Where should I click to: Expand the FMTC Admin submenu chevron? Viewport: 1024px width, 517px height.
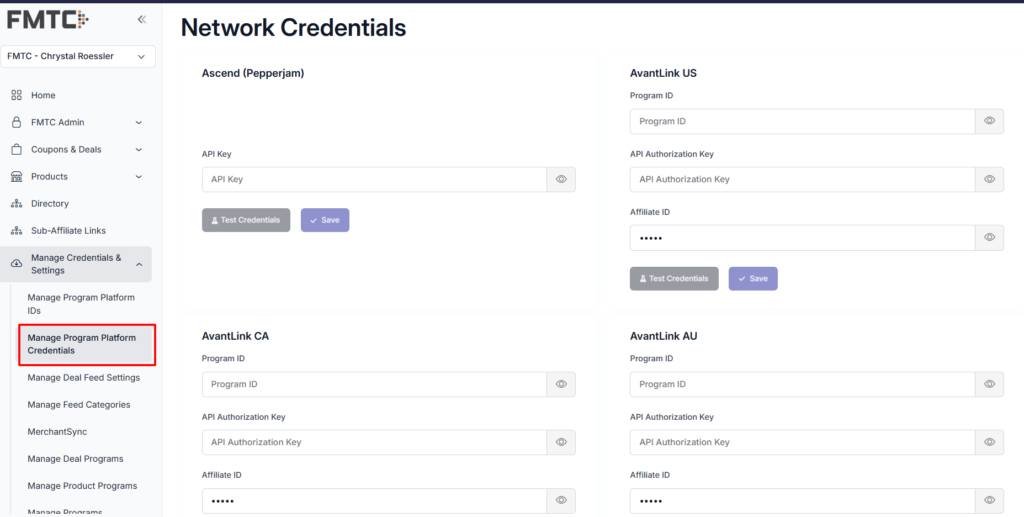pos(139,122)
